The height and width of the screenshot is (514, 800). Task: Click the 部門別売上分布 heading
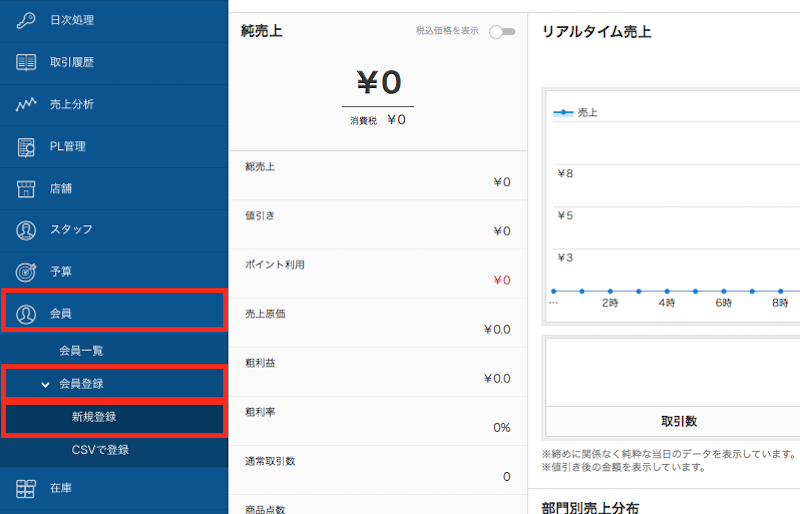coord(590,508)
